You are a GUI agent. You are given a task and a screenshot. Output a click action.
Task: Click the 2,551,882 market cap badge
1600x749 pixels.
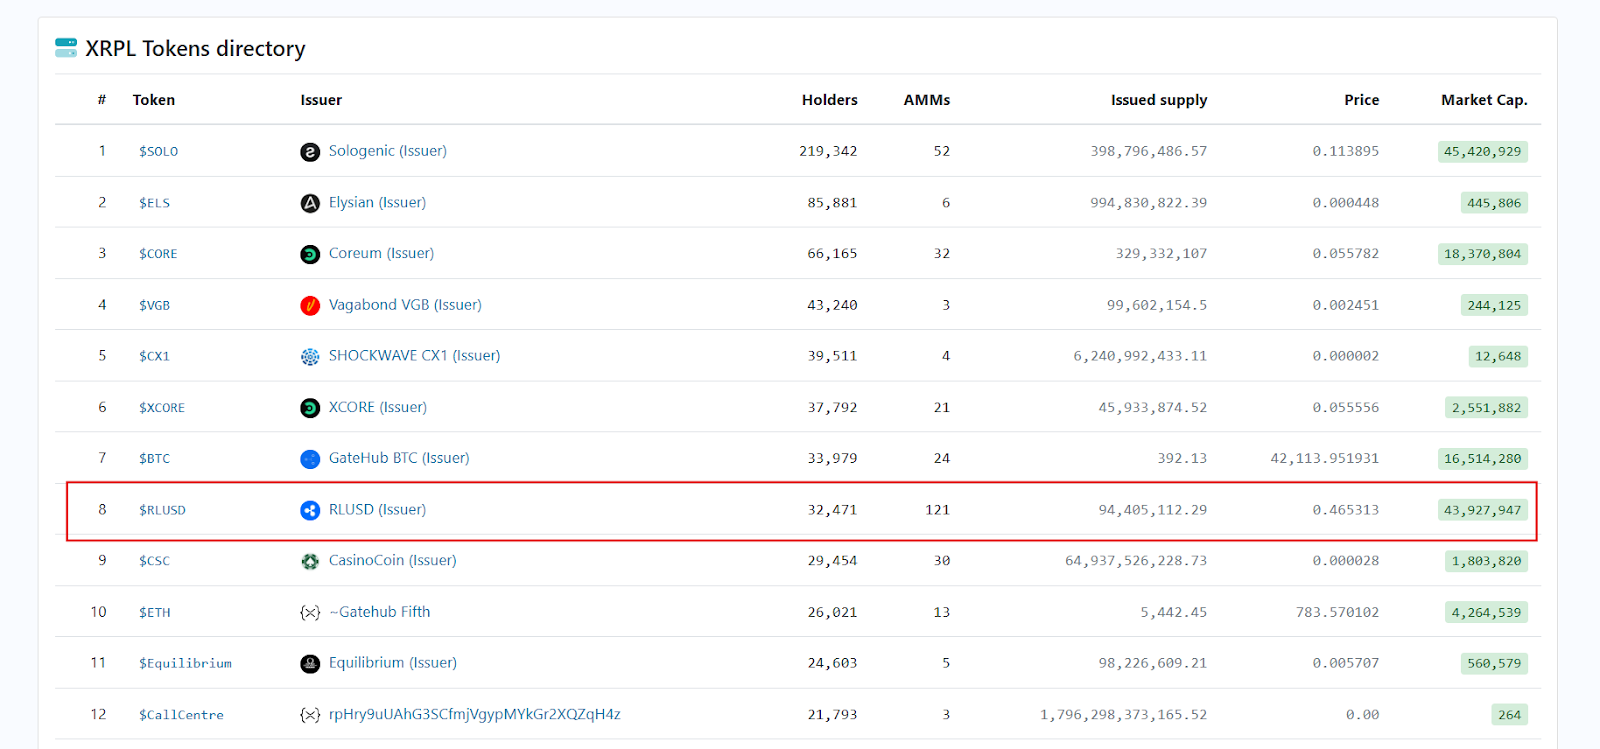pos(1486,408)
